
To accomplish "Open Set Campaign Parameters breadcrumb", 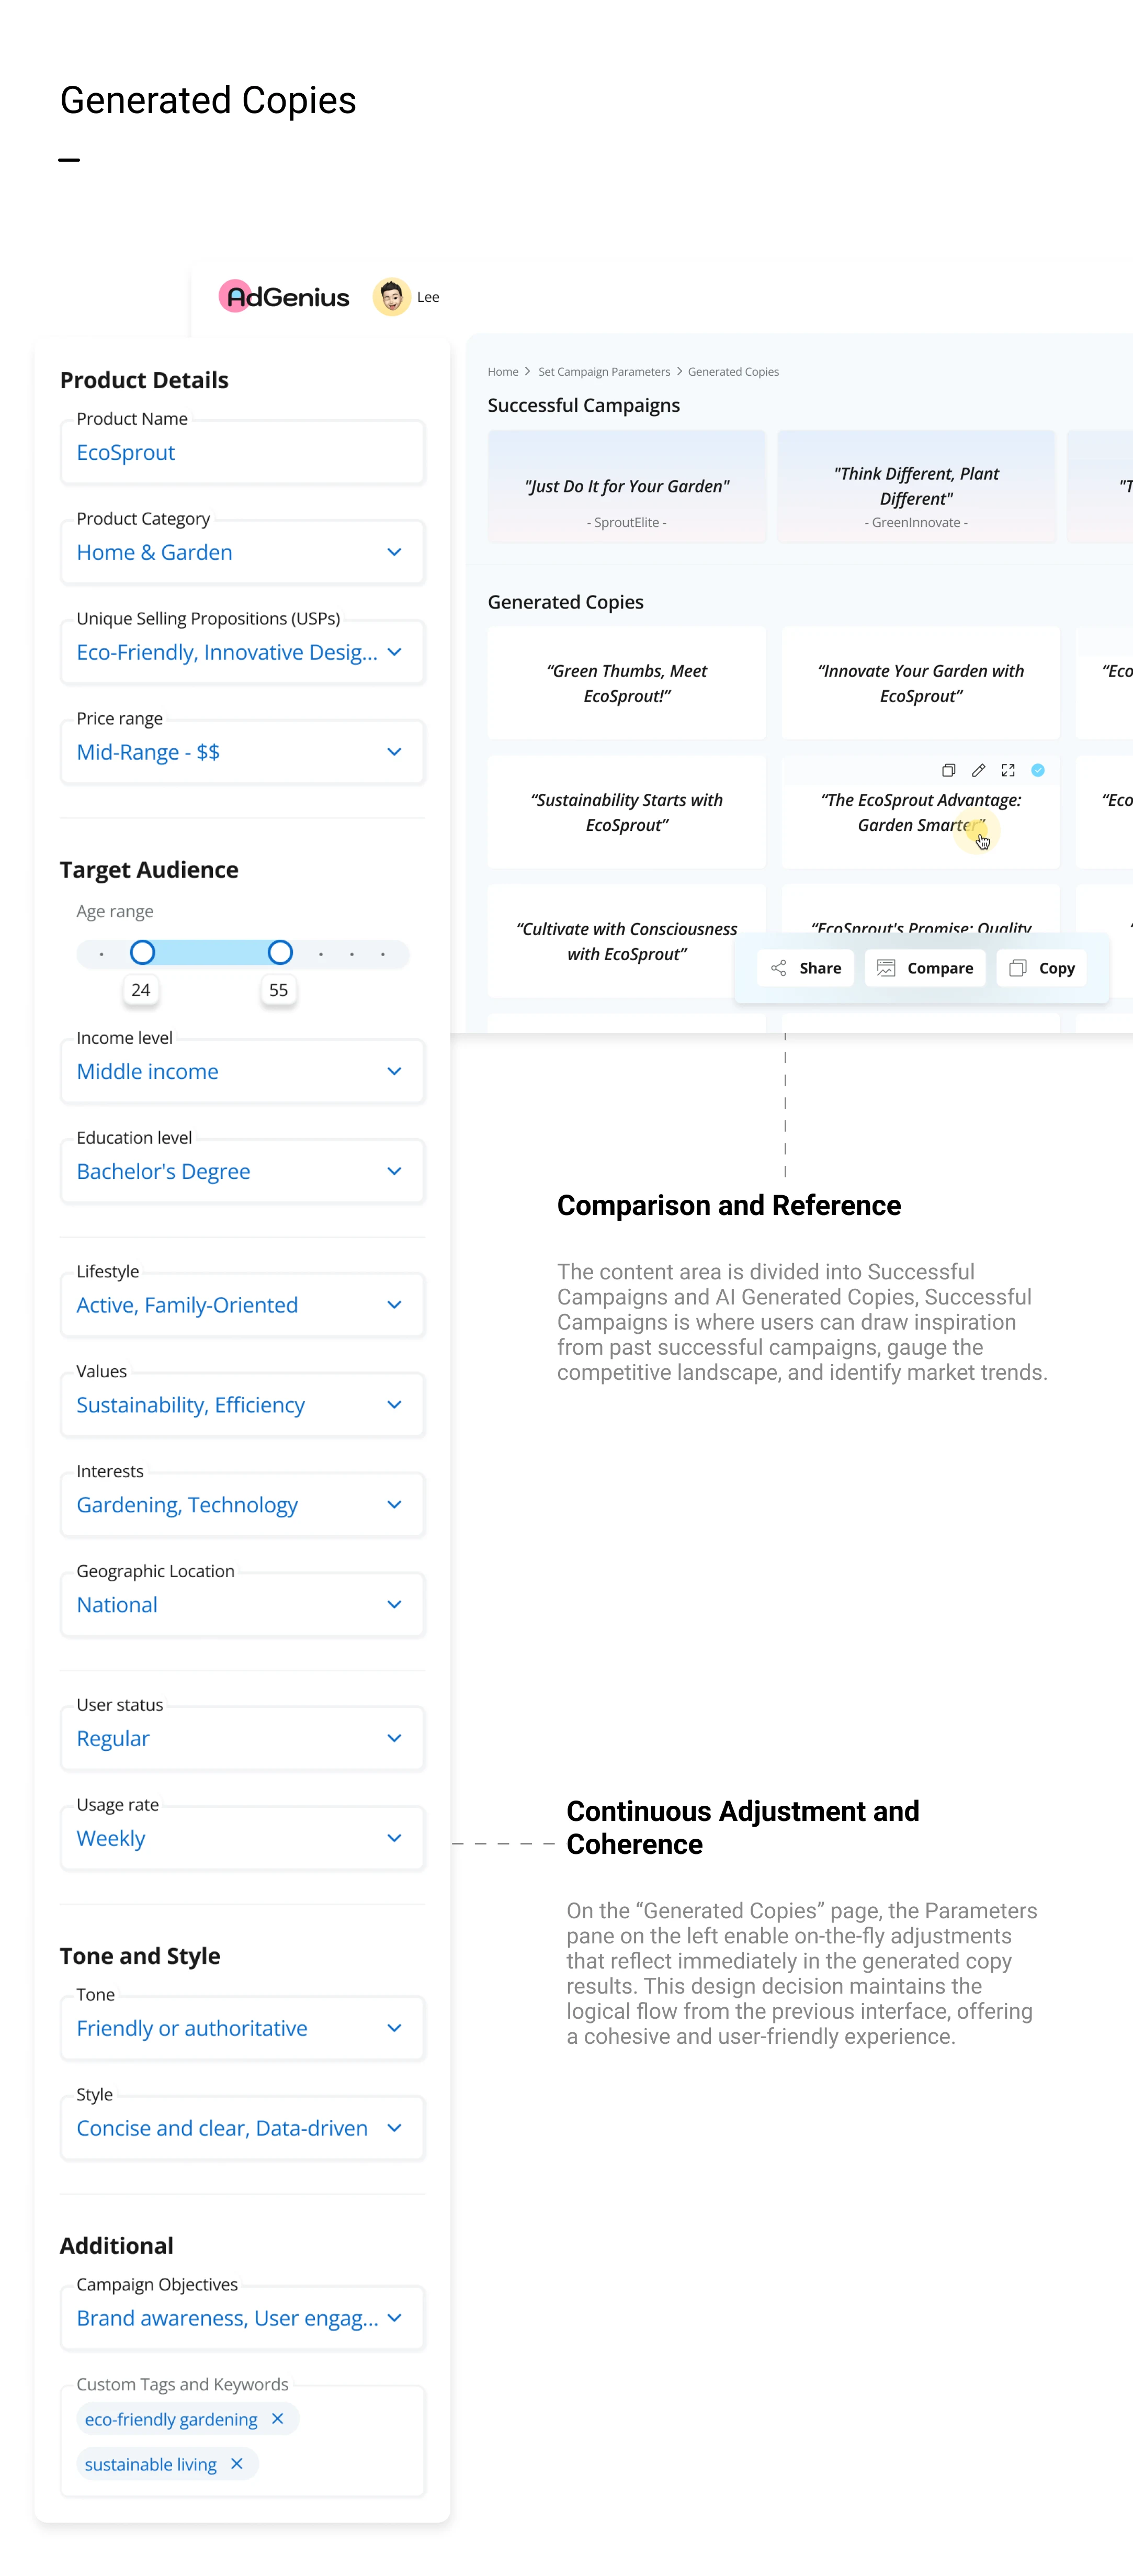I will 604,372.
